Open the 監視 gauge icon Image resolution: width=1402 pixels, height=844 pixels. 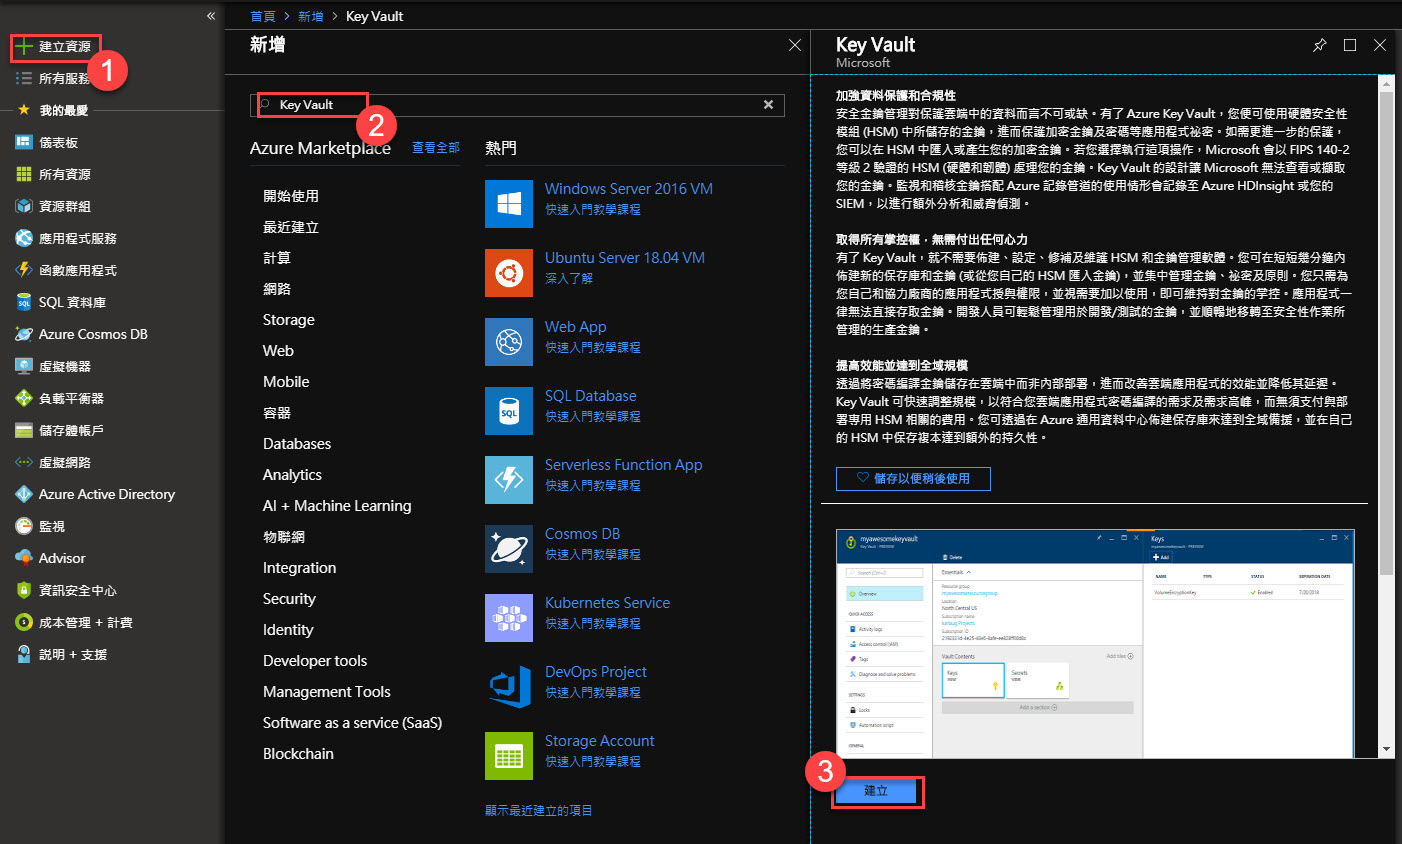pyautogui.click(x=24, y=526)
